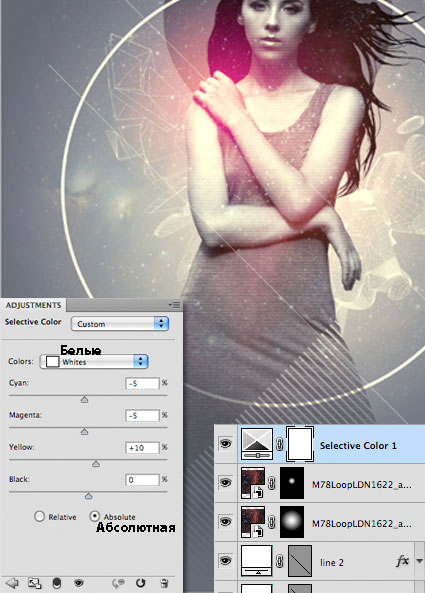
Task: Choose the Absolute method radio button
Action: tap(95, 516)
